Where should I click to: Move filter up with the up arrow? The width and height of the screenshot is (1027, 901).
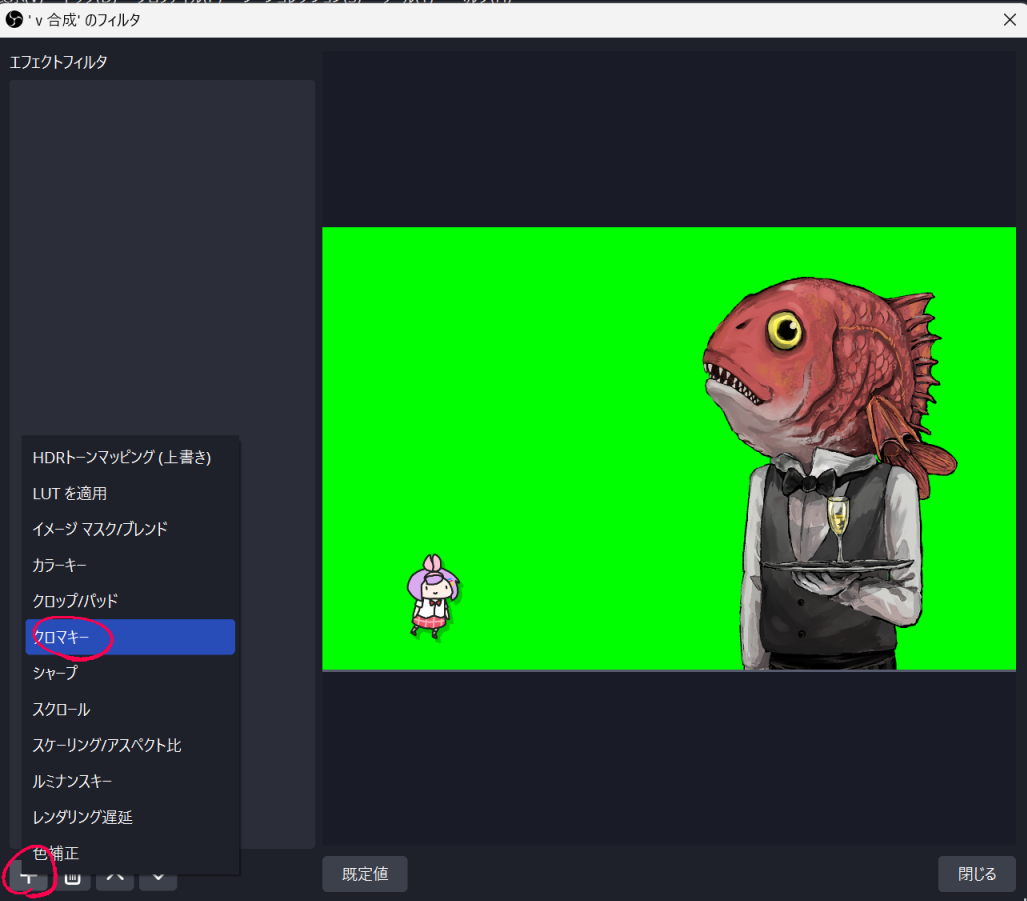[x=115, y=877]
